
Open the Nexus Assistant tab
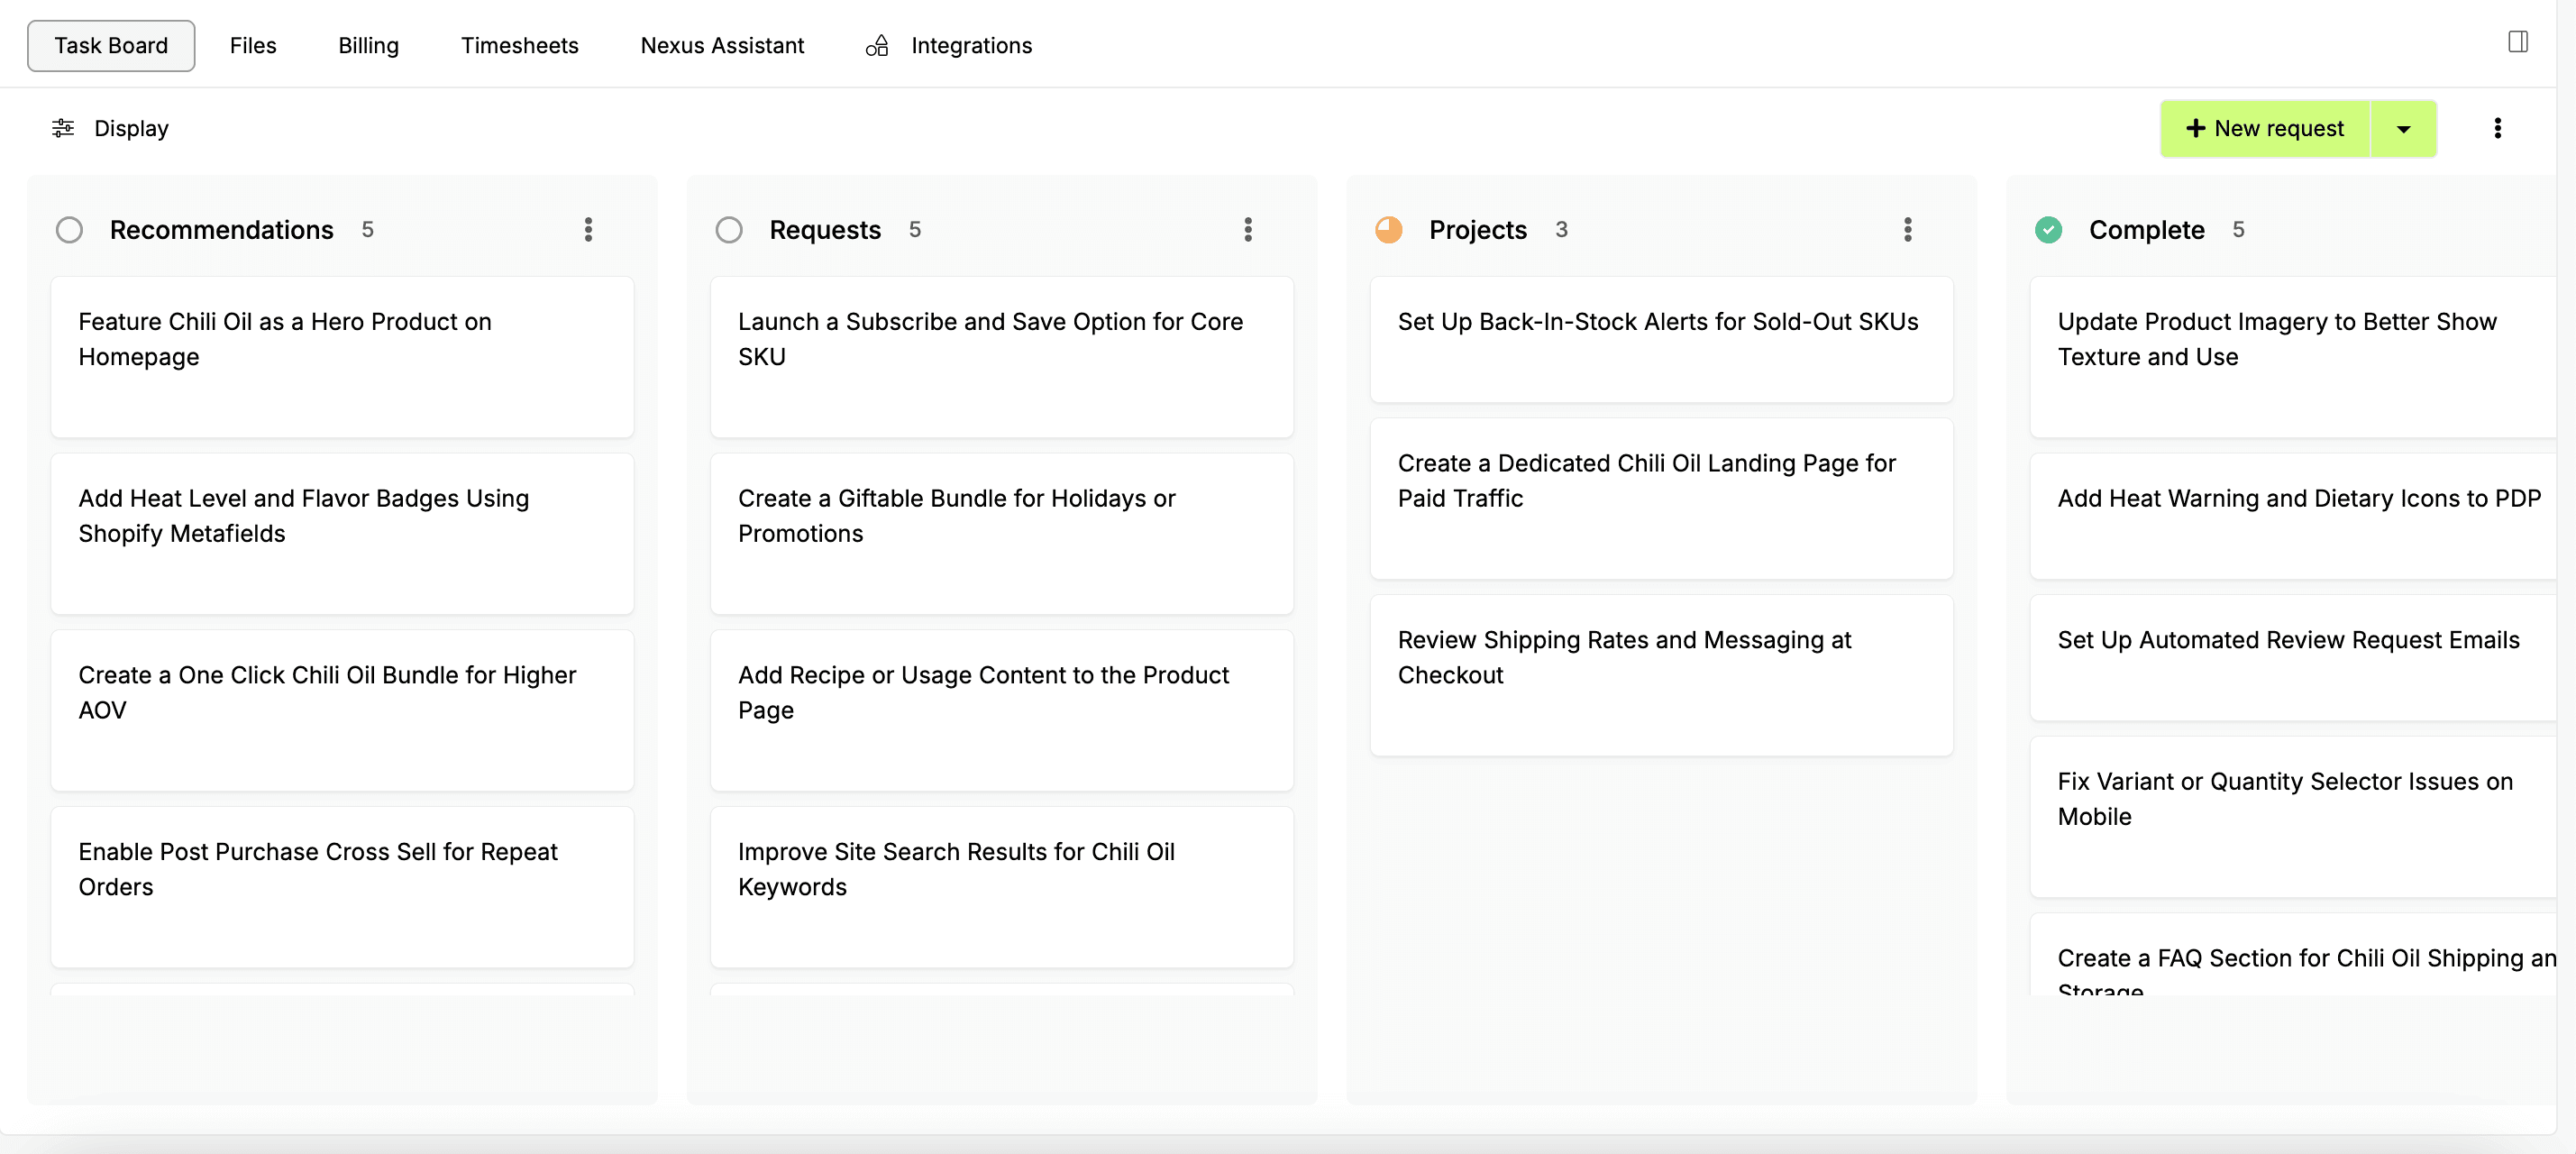pyautogui.click(x=722, y=46)
